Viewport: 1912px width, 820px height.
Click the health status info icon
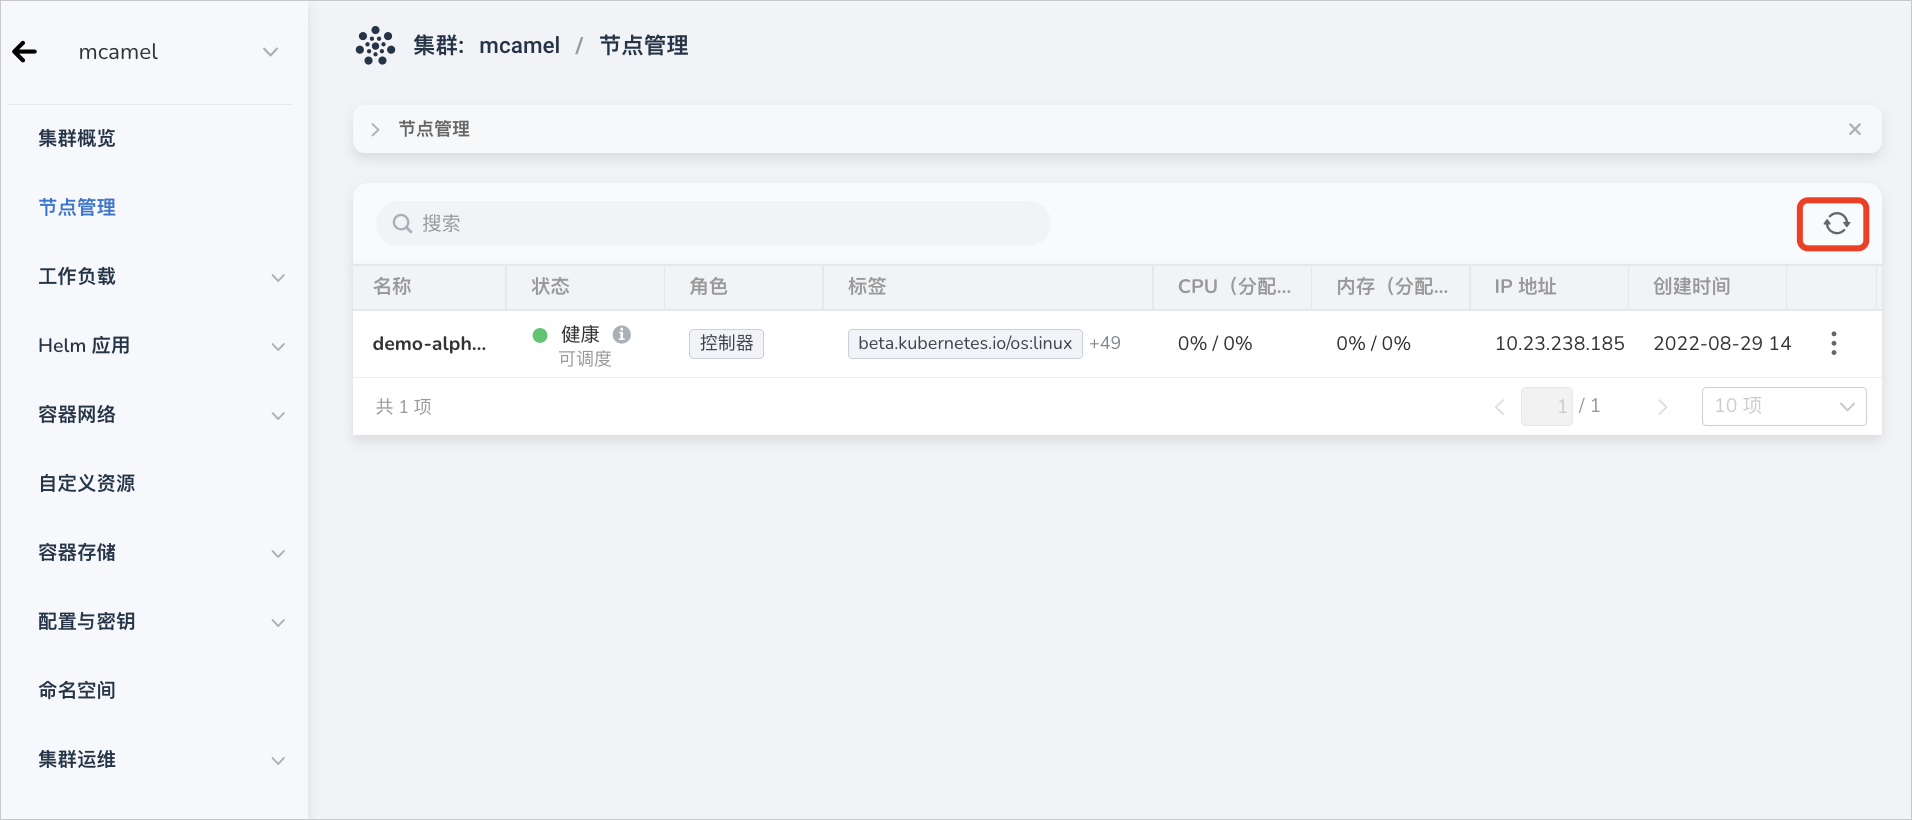[622, 334]
